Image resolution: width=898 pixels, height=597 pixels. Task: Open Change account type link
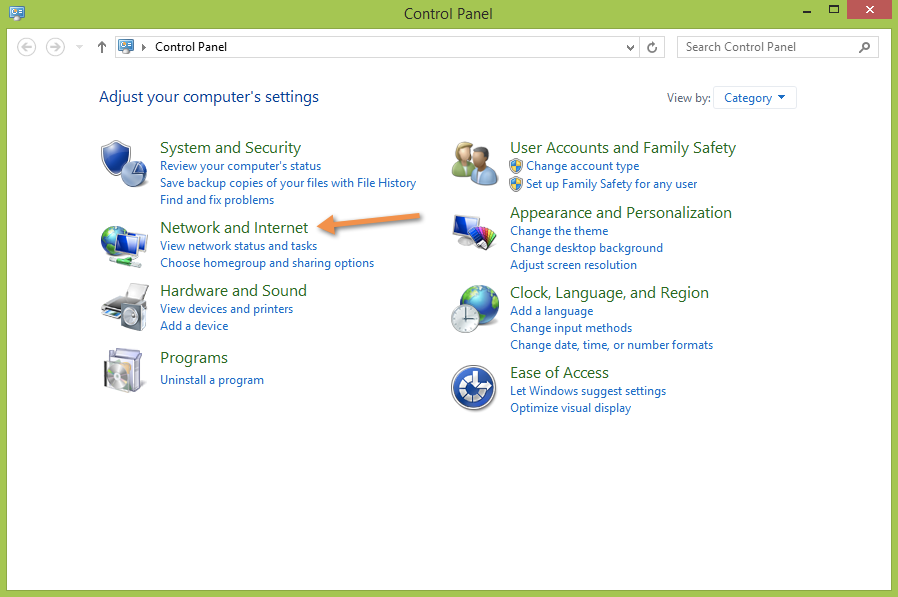pos(582,166)
